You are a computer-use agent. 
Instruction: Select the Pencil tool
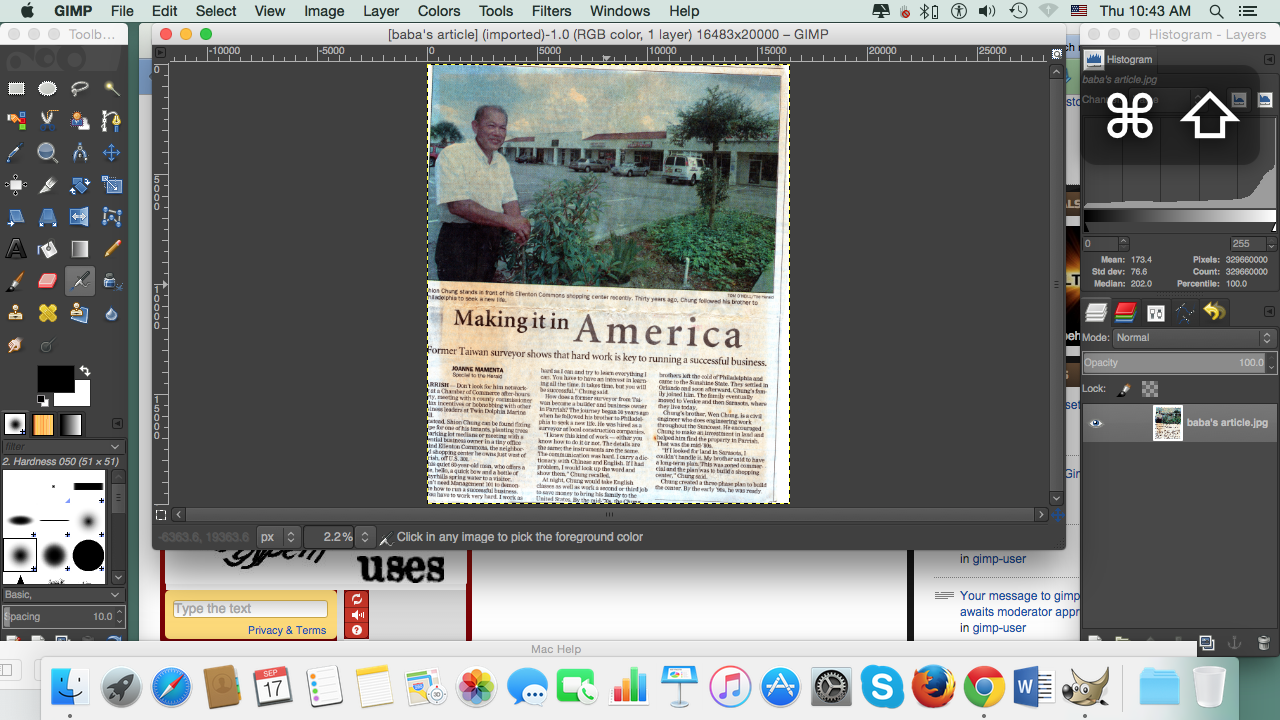click(x=111, y=249)
